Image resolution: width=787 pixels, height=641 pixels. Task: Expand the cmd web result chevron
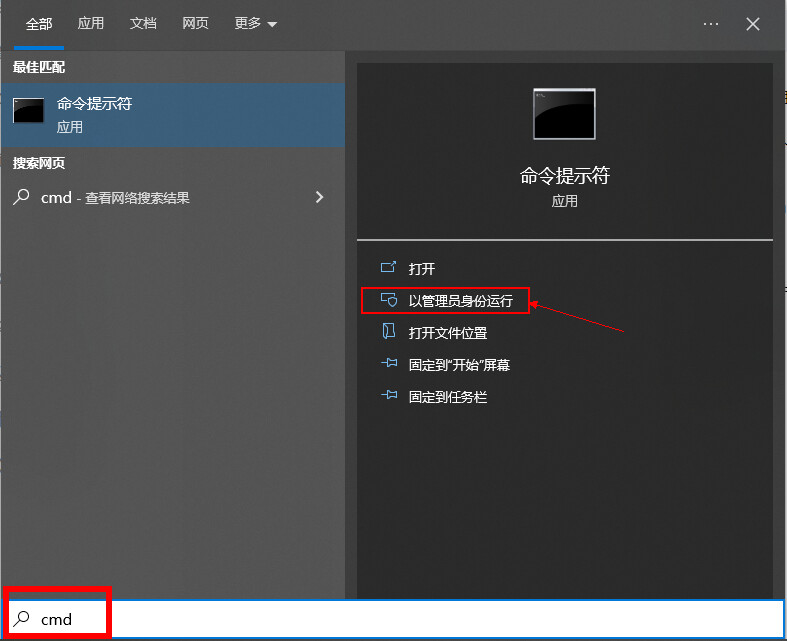point(319,197)
